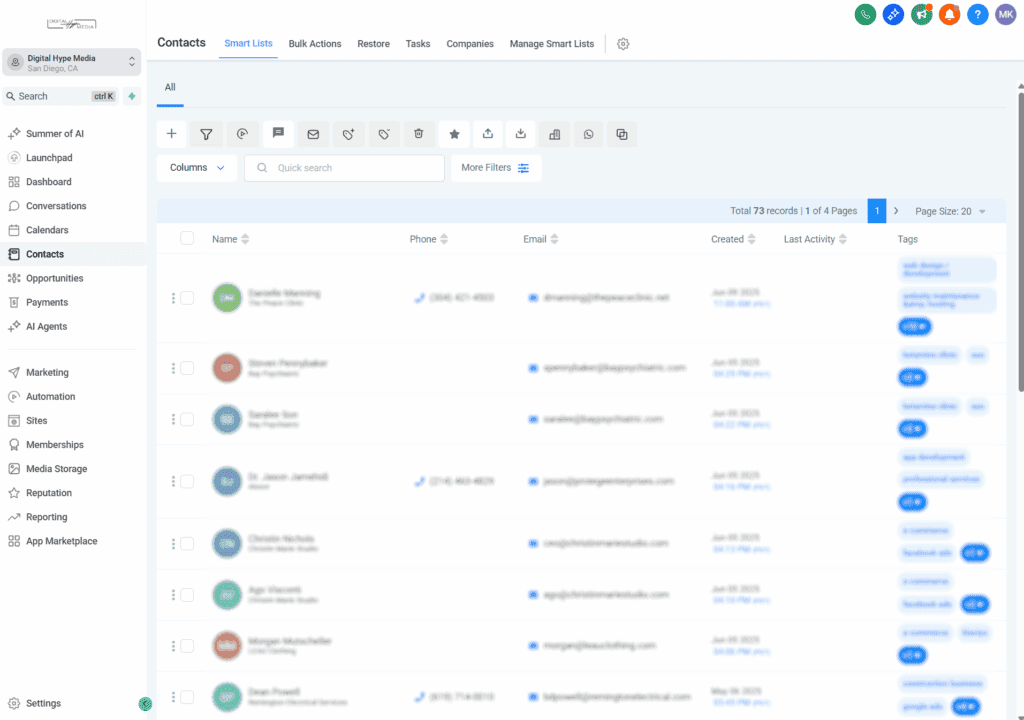Open the funnel filter icon
Viewport: 1024px width, 720px height.
206,134
